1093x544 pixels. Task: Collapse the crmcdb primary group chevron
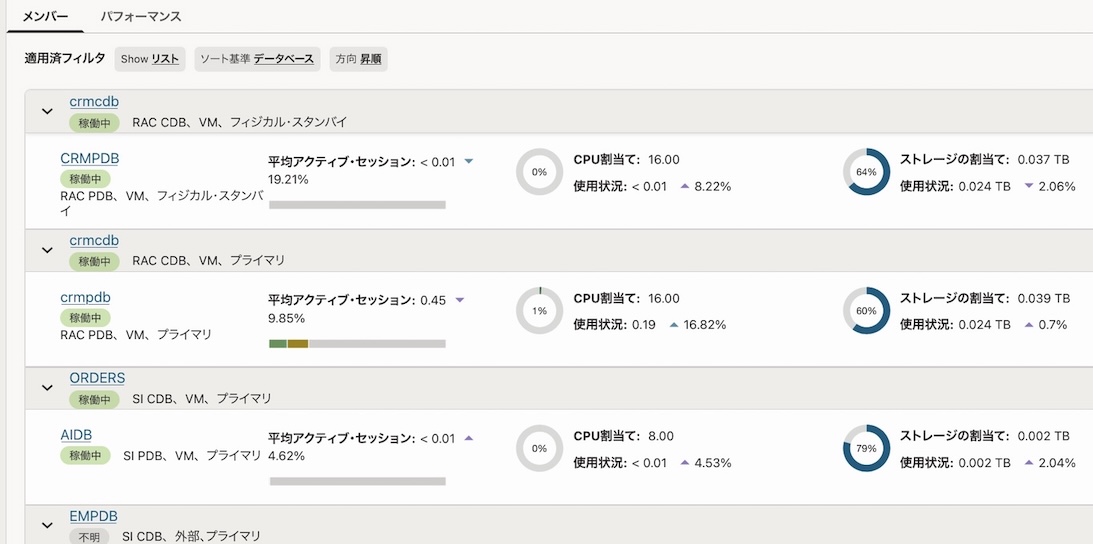(47, 250)
